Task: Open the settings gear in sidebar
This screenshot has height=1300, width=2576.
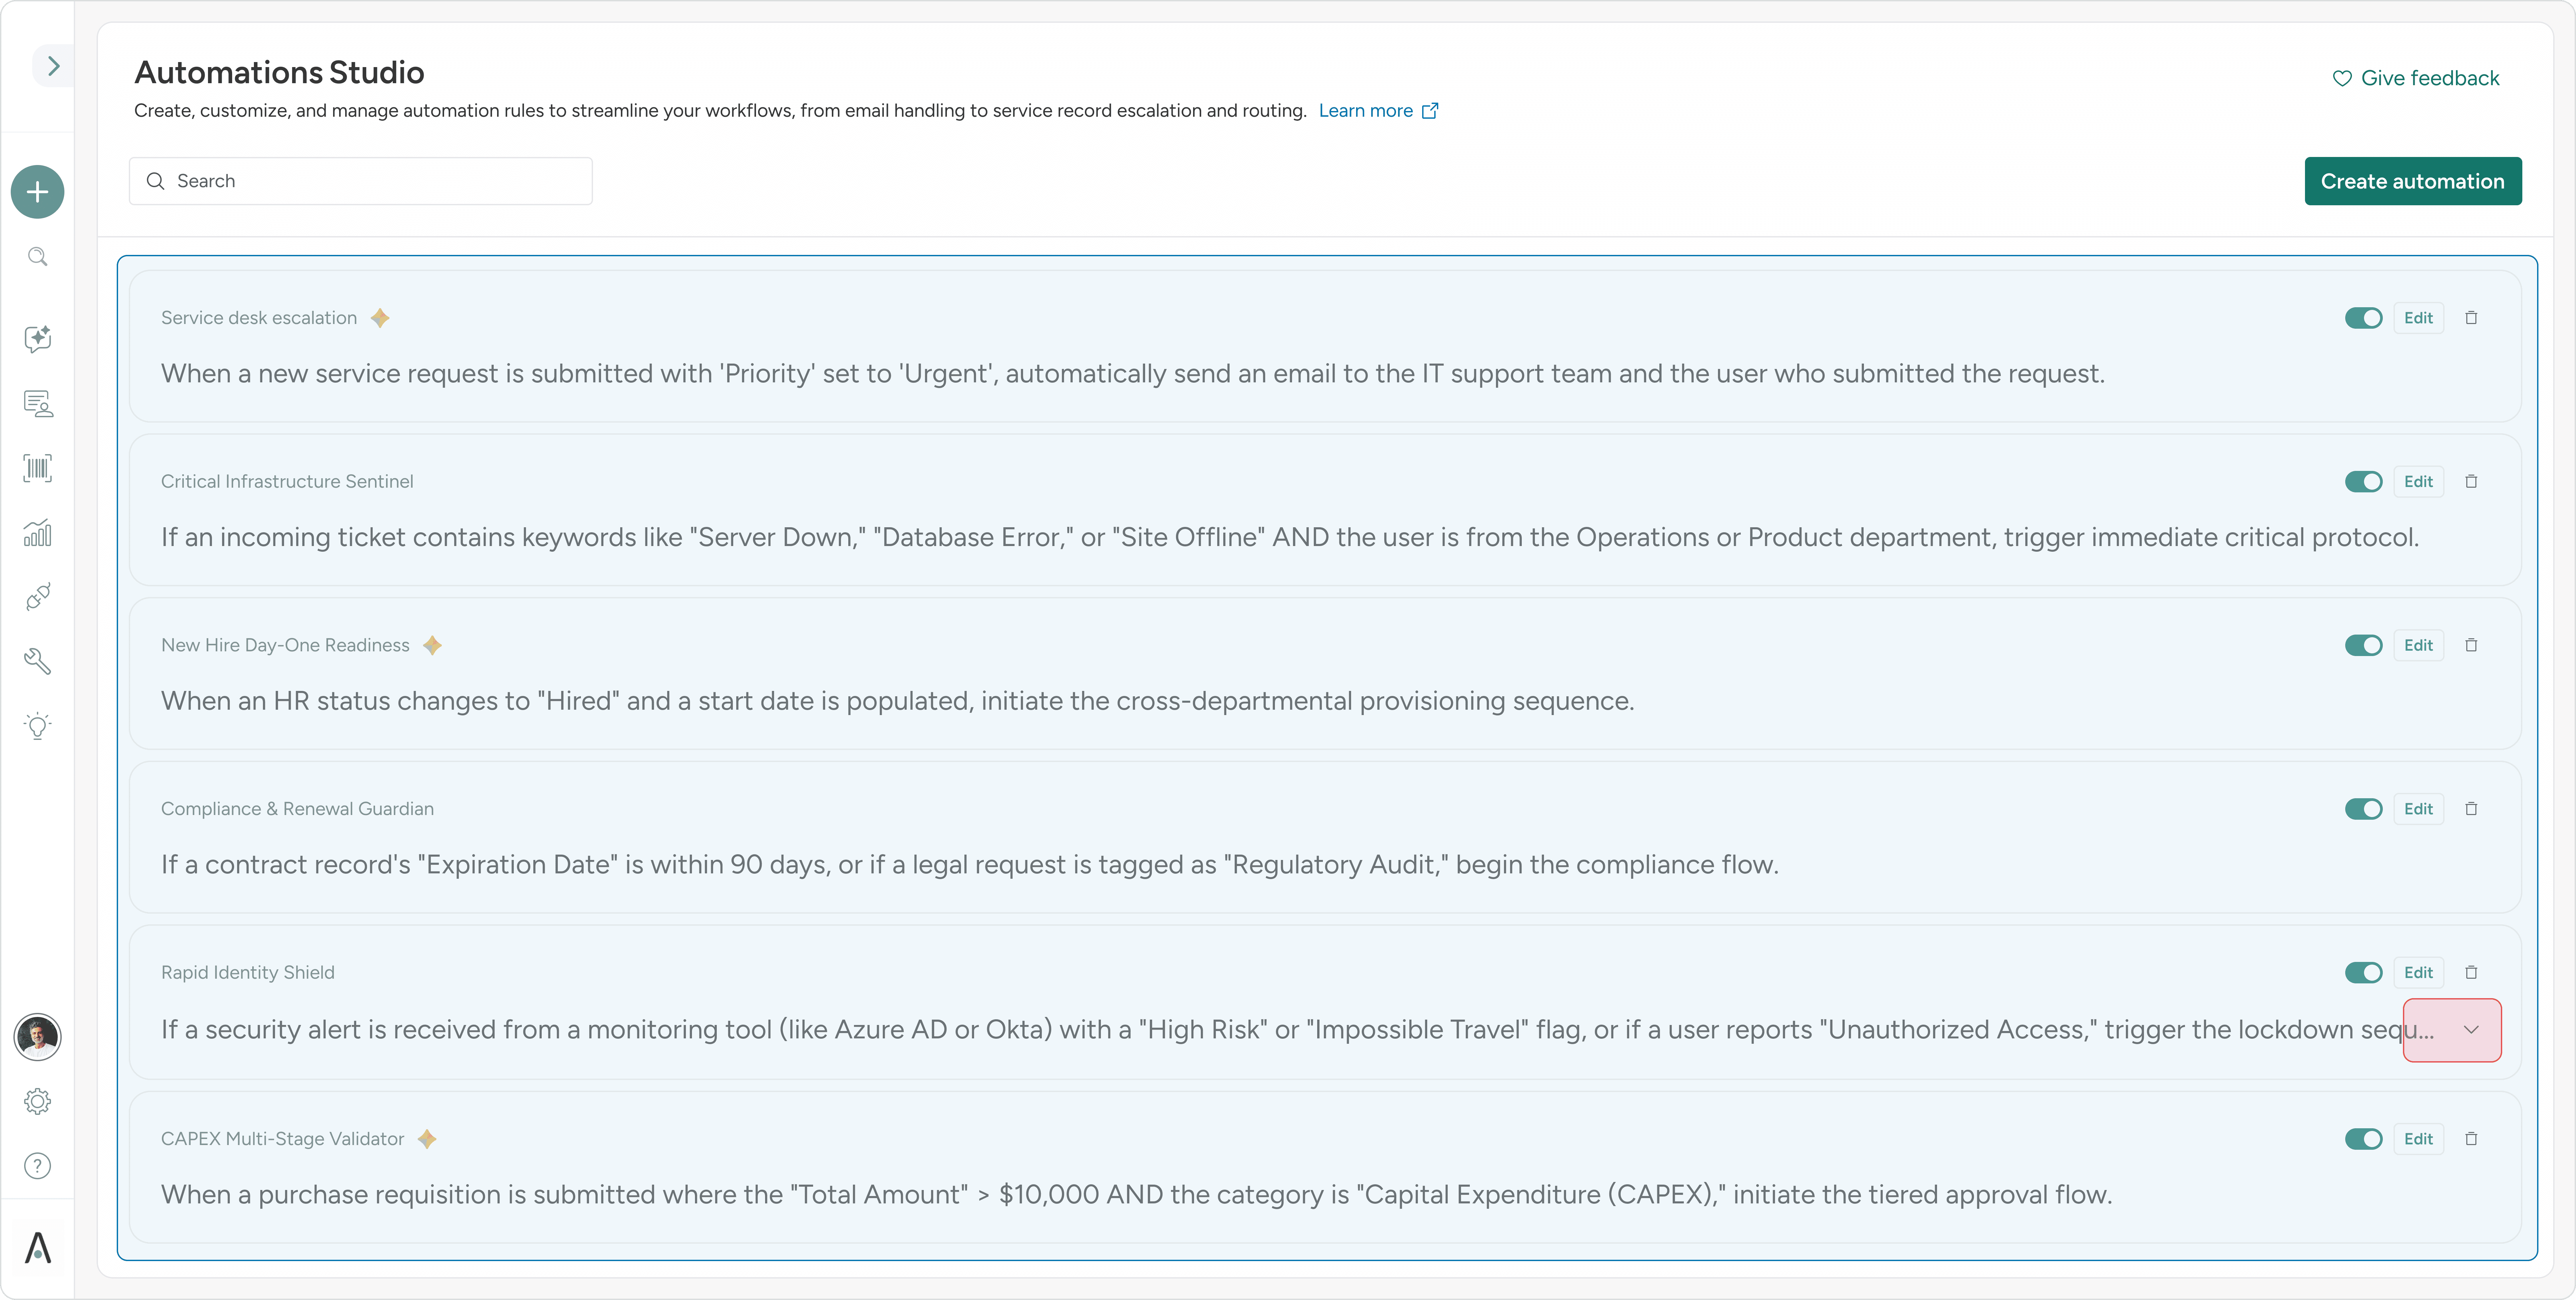Action: [x=37, y=1101]
